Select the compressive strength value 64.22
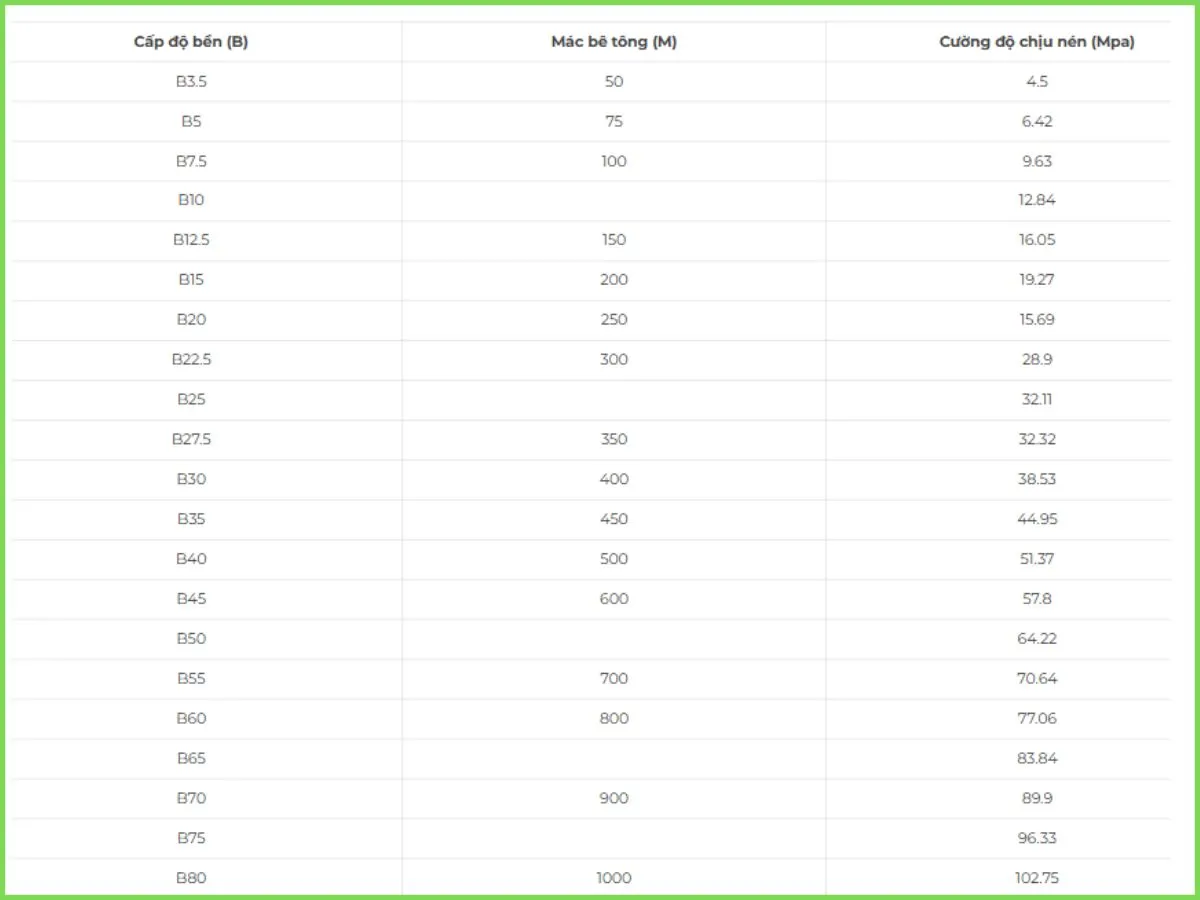Viewport: 1200px width, 900px height. click(x=1037, y=638)
